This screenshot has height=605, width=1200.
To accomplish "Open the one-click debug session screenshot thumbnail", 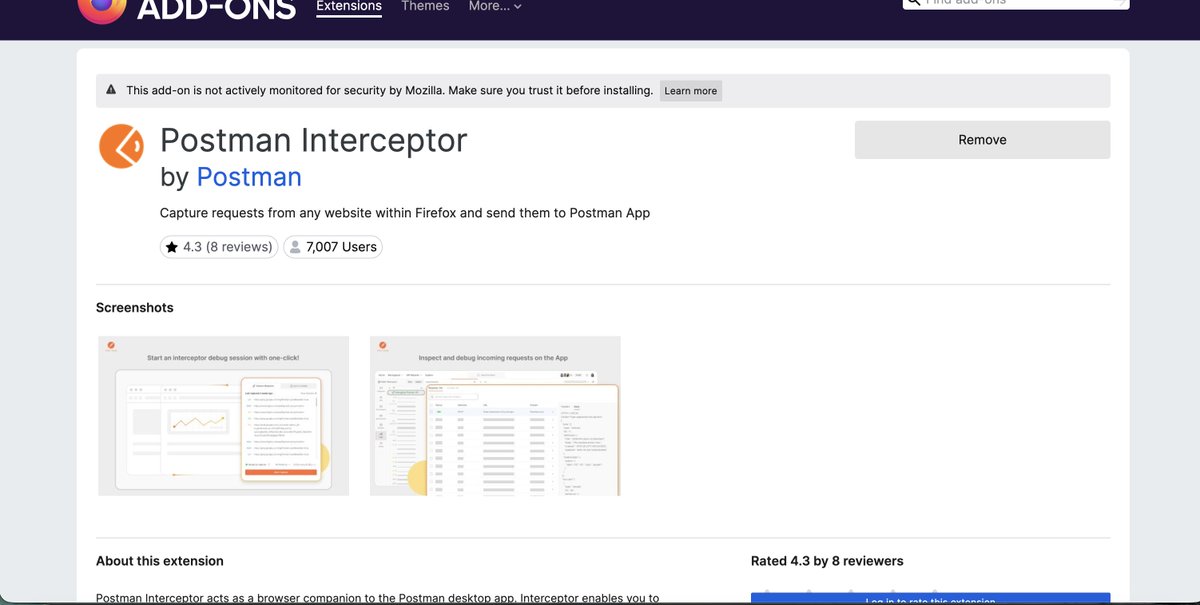I will click(223, 416).
